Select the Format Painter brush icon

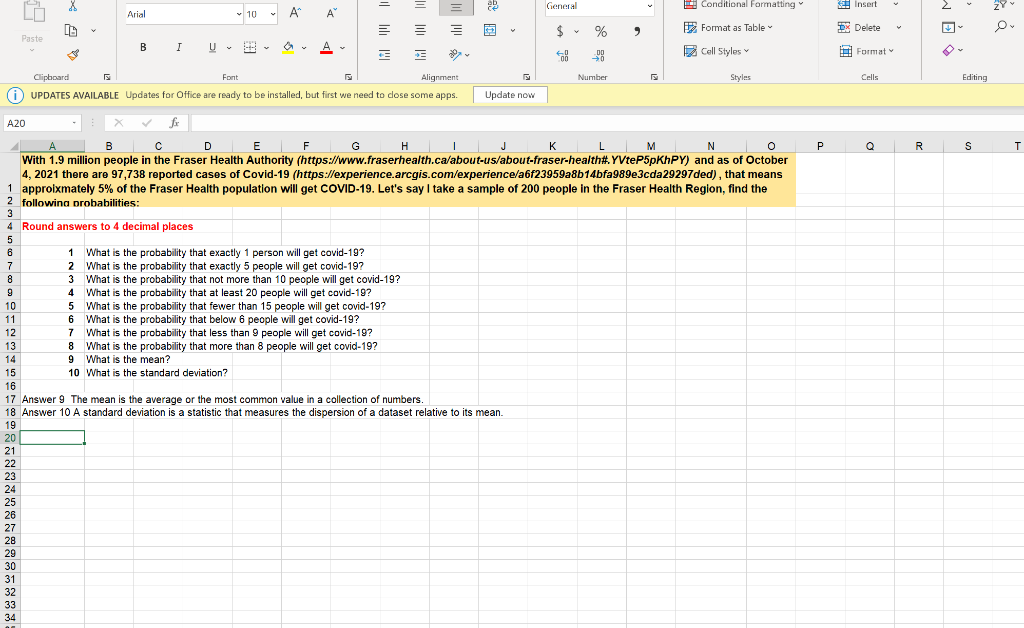(x=73, y=55)
